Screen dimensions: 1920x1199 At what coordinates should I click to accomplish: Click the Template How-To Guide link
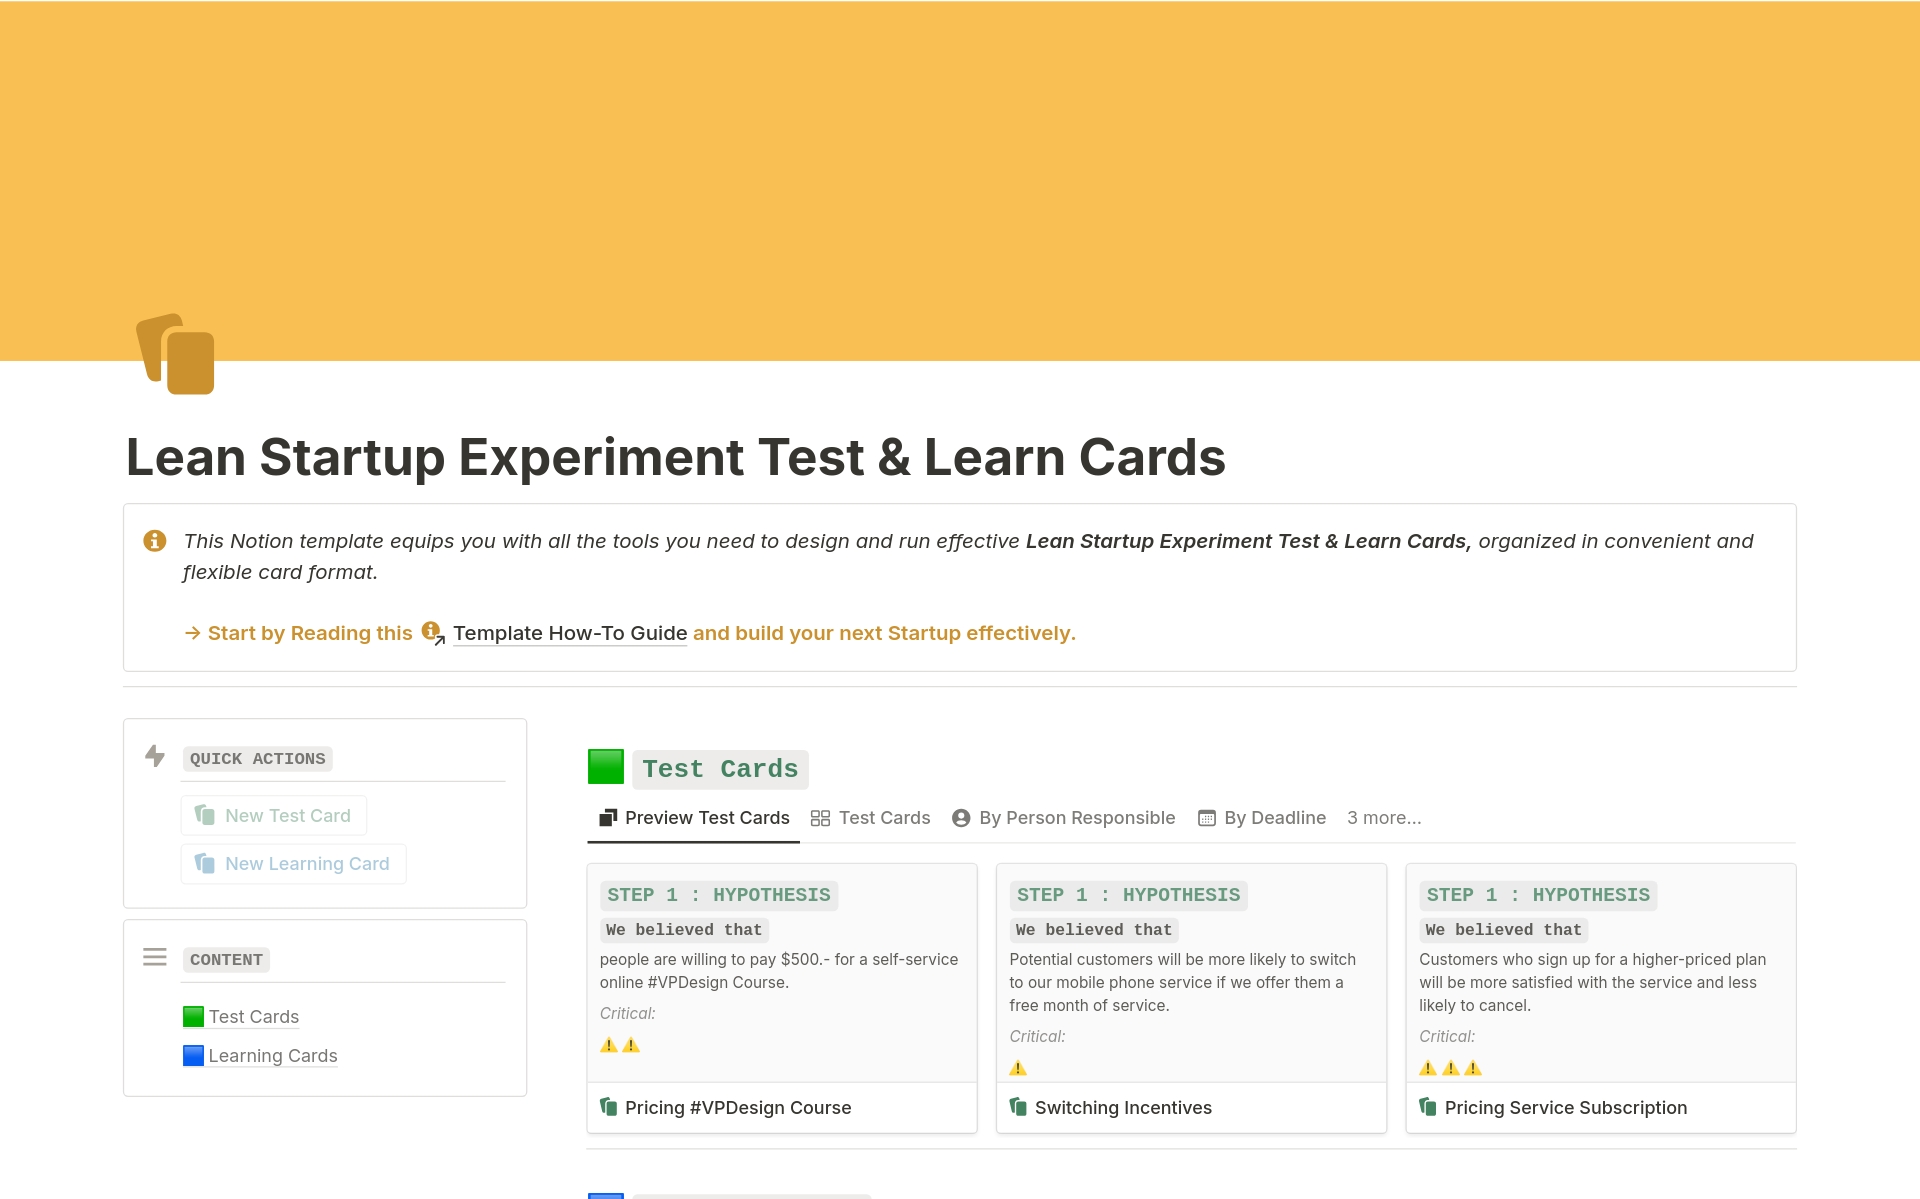pyautogui.click(x=570, y=633)
